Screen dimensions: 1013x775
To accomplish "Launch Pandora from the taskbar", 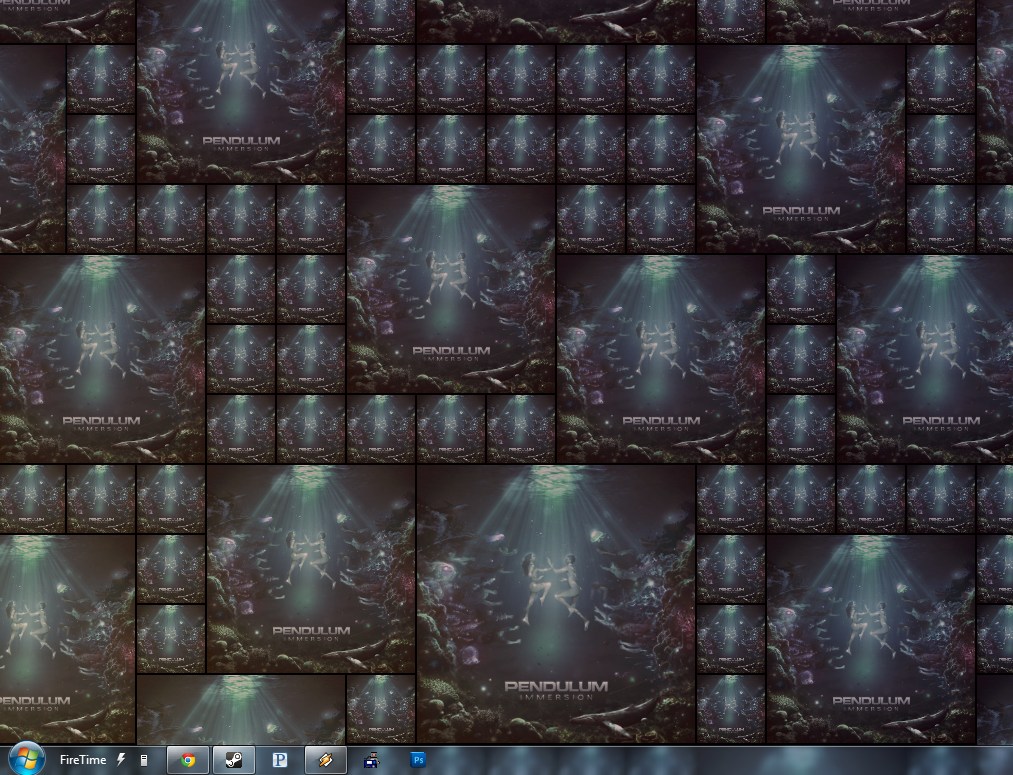I will (x=280, y=760).
